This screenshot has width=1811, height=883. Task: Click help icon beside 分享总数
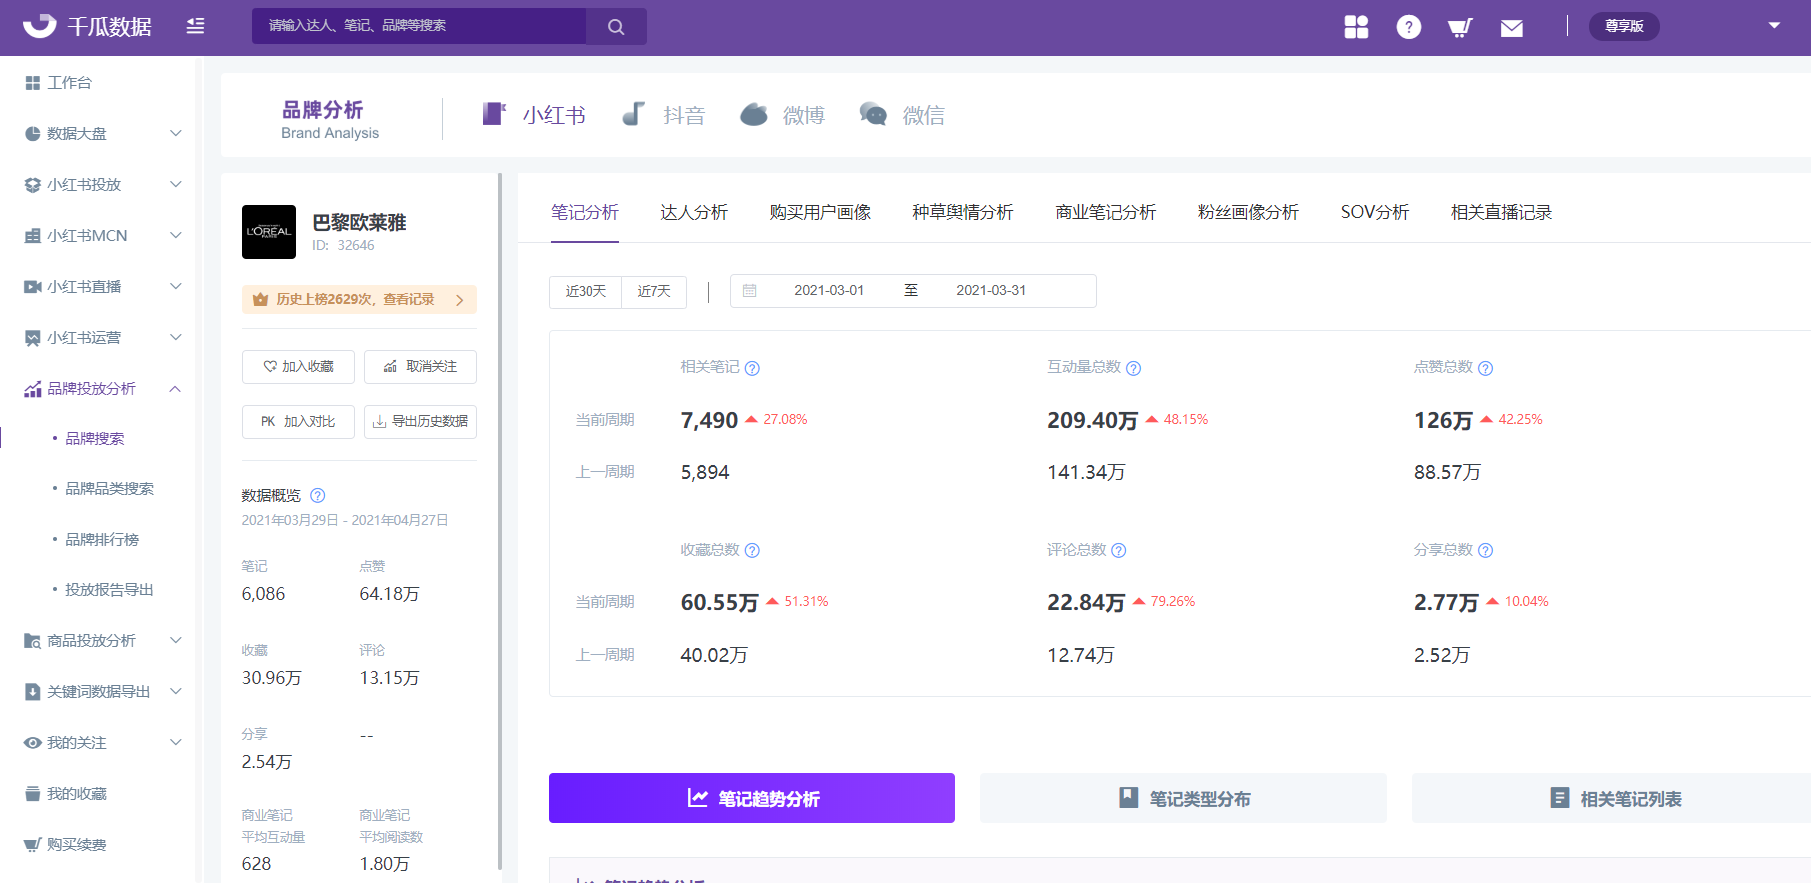[x=1486, y=550]
